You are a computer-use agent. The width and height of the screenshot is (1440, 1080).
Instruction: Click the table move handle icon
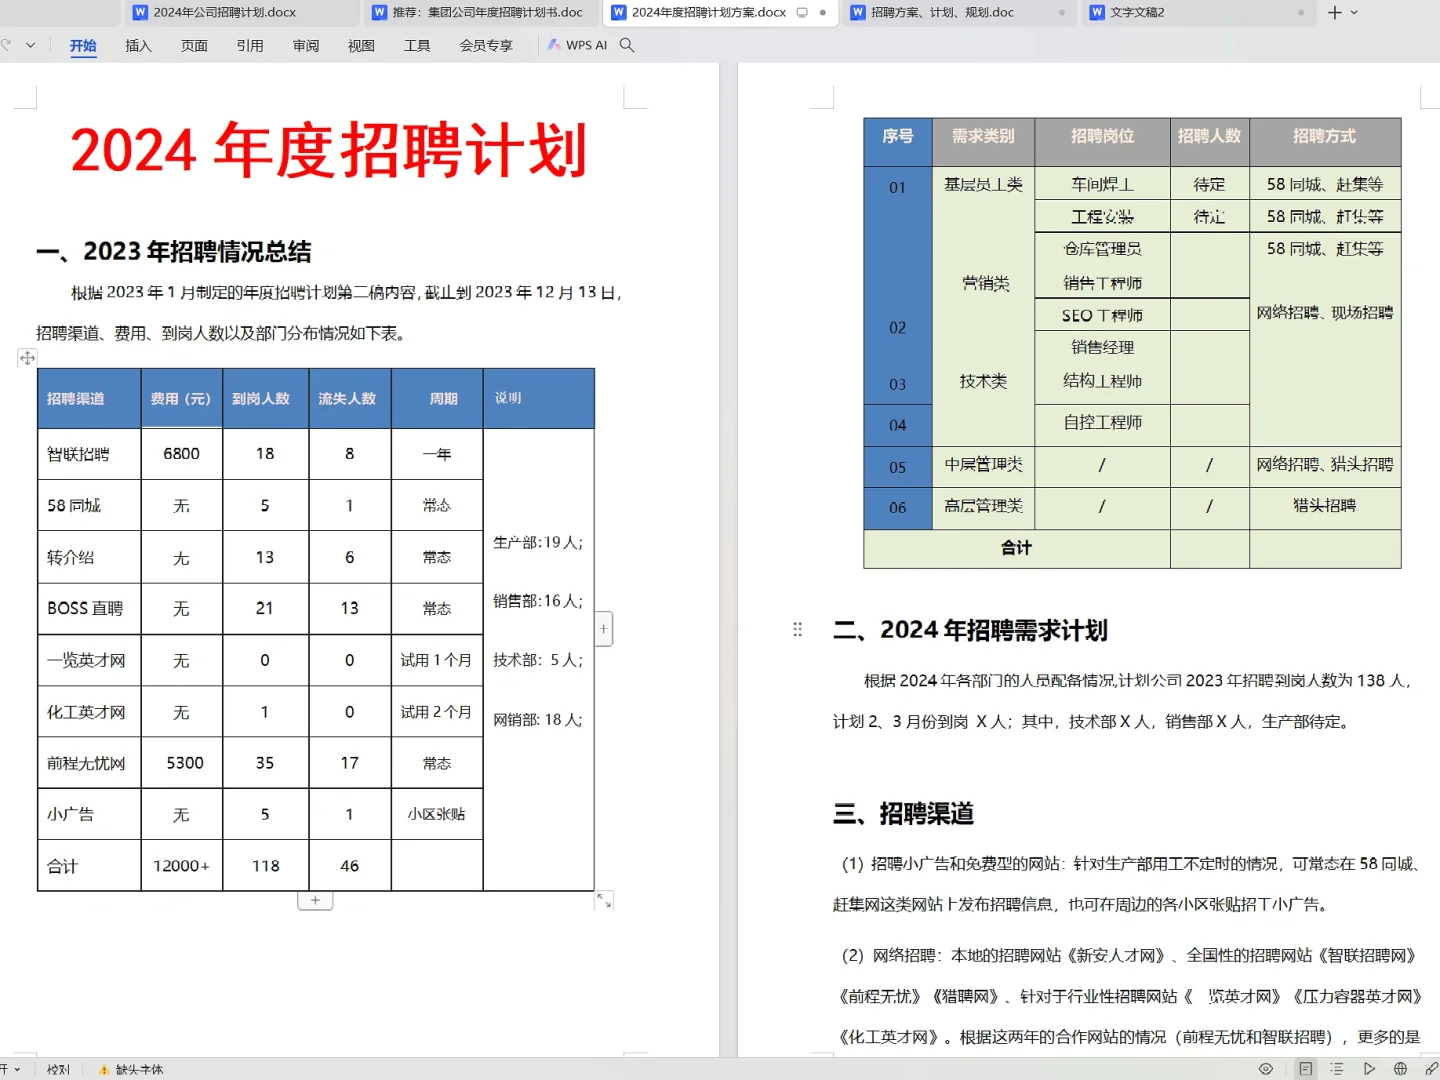(27, 357)
